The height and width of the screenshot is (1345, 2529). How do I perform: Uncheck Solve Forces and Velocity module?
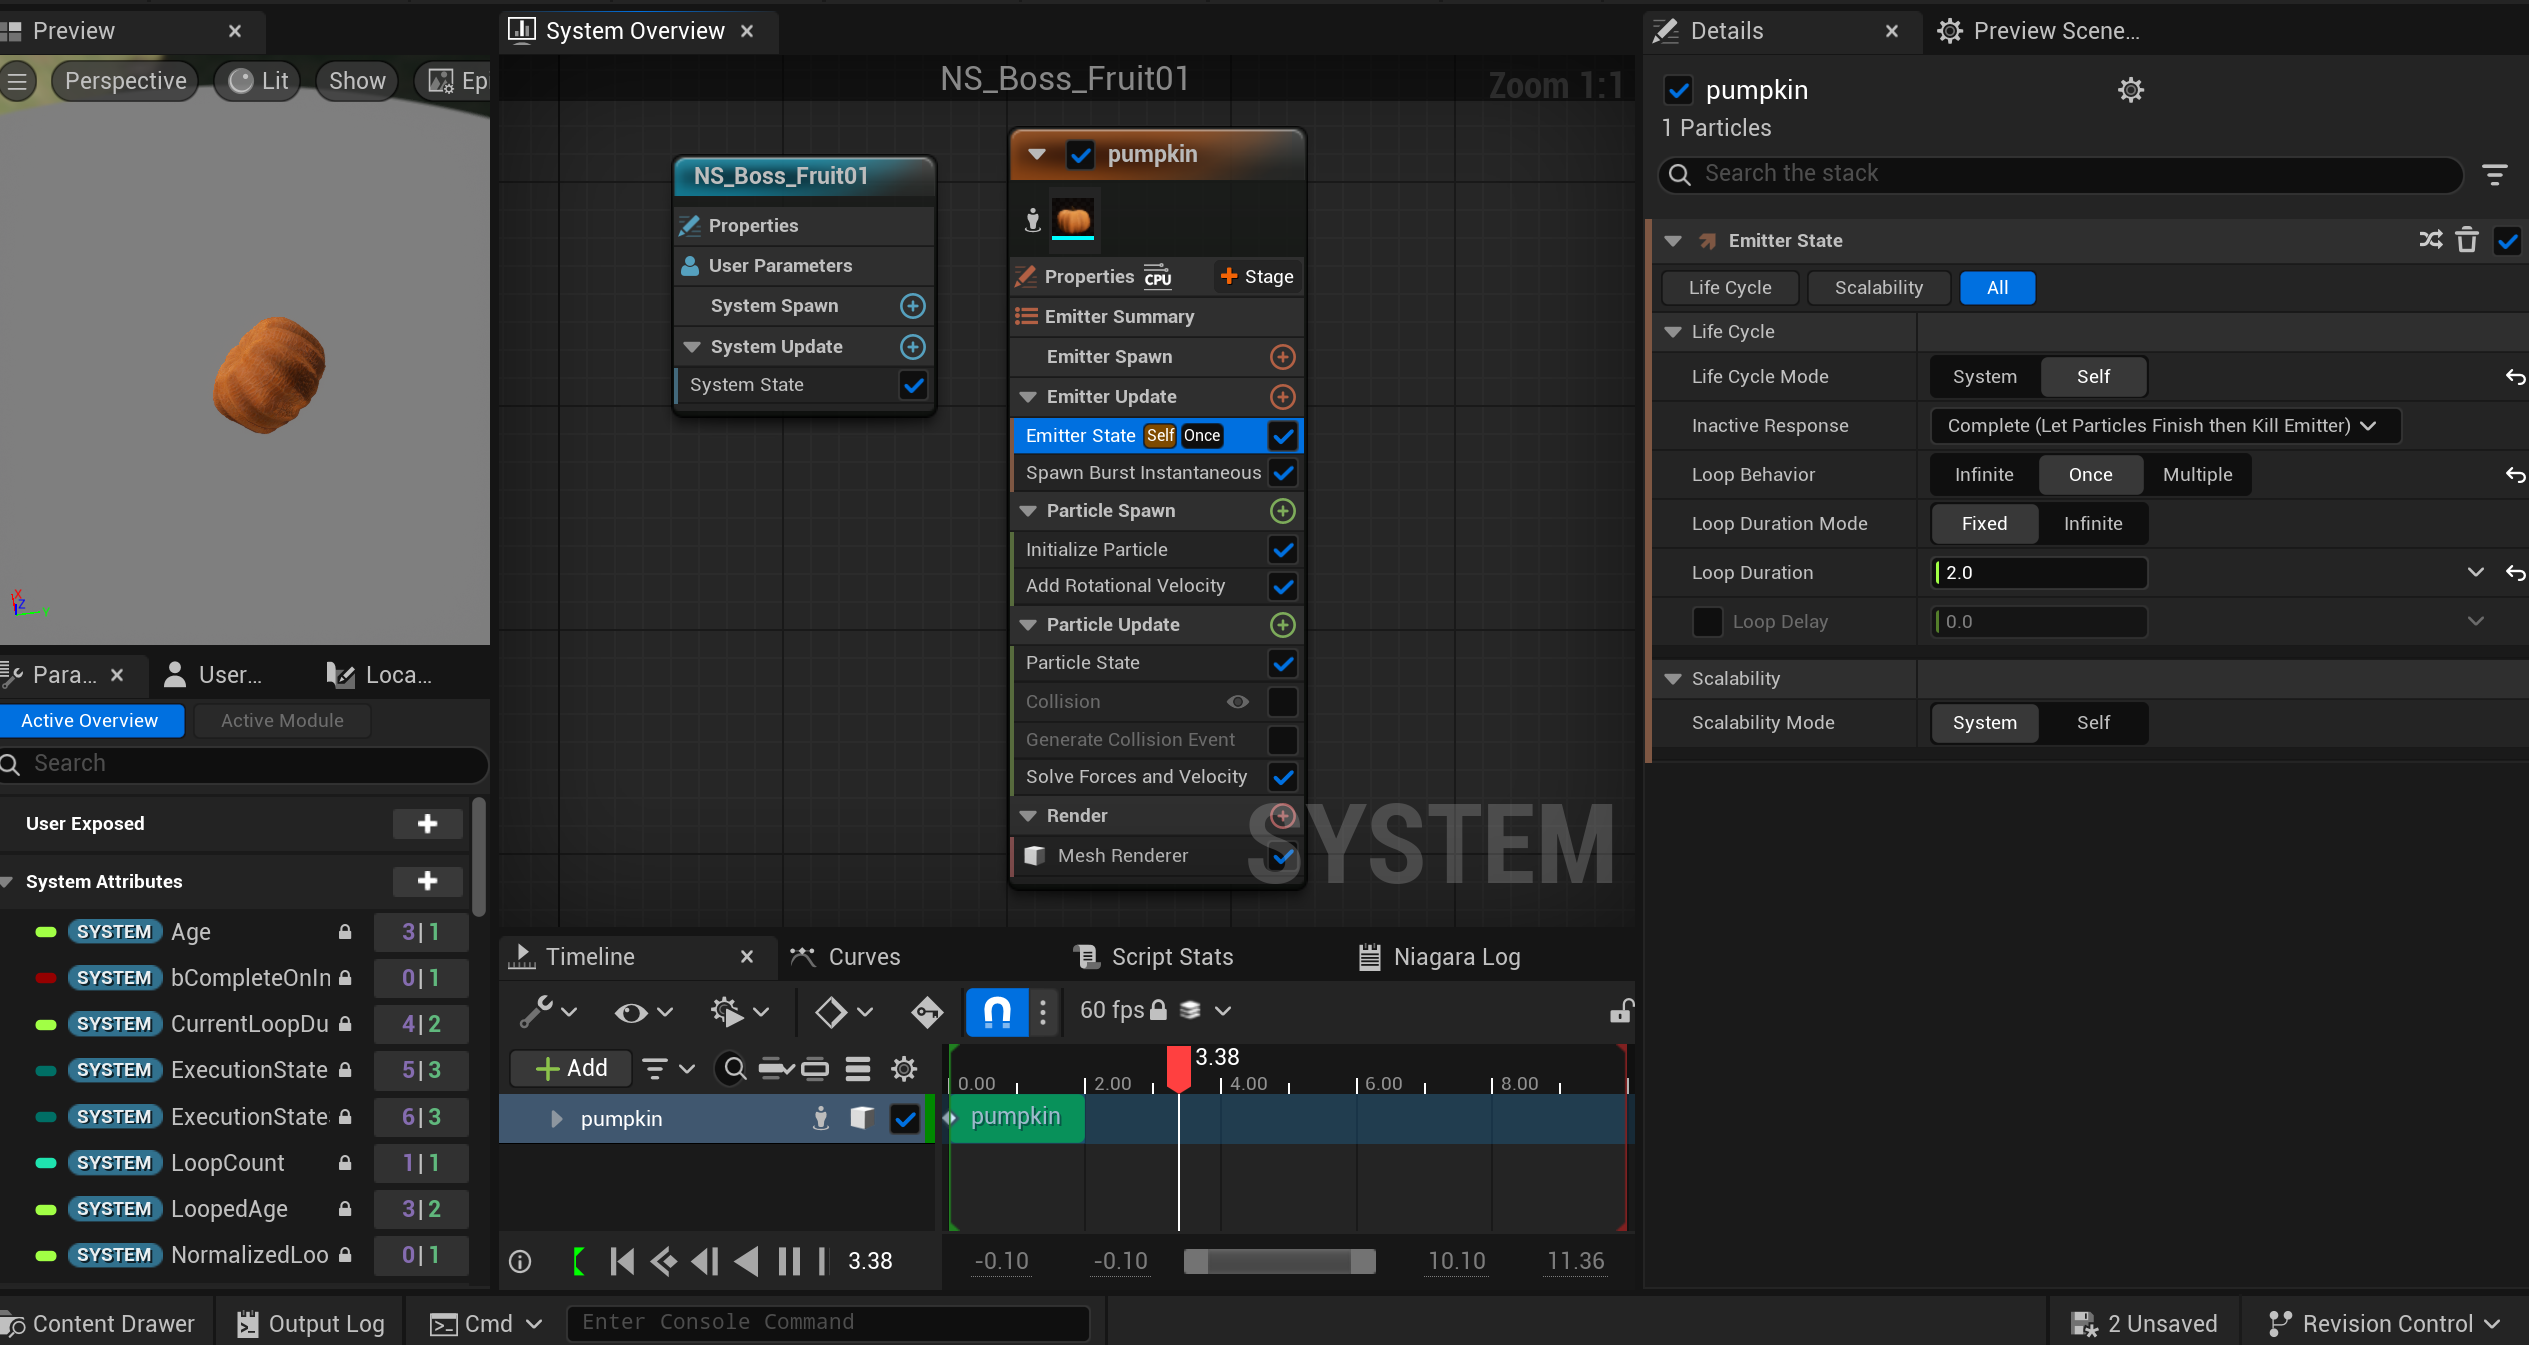(1282, 777)
